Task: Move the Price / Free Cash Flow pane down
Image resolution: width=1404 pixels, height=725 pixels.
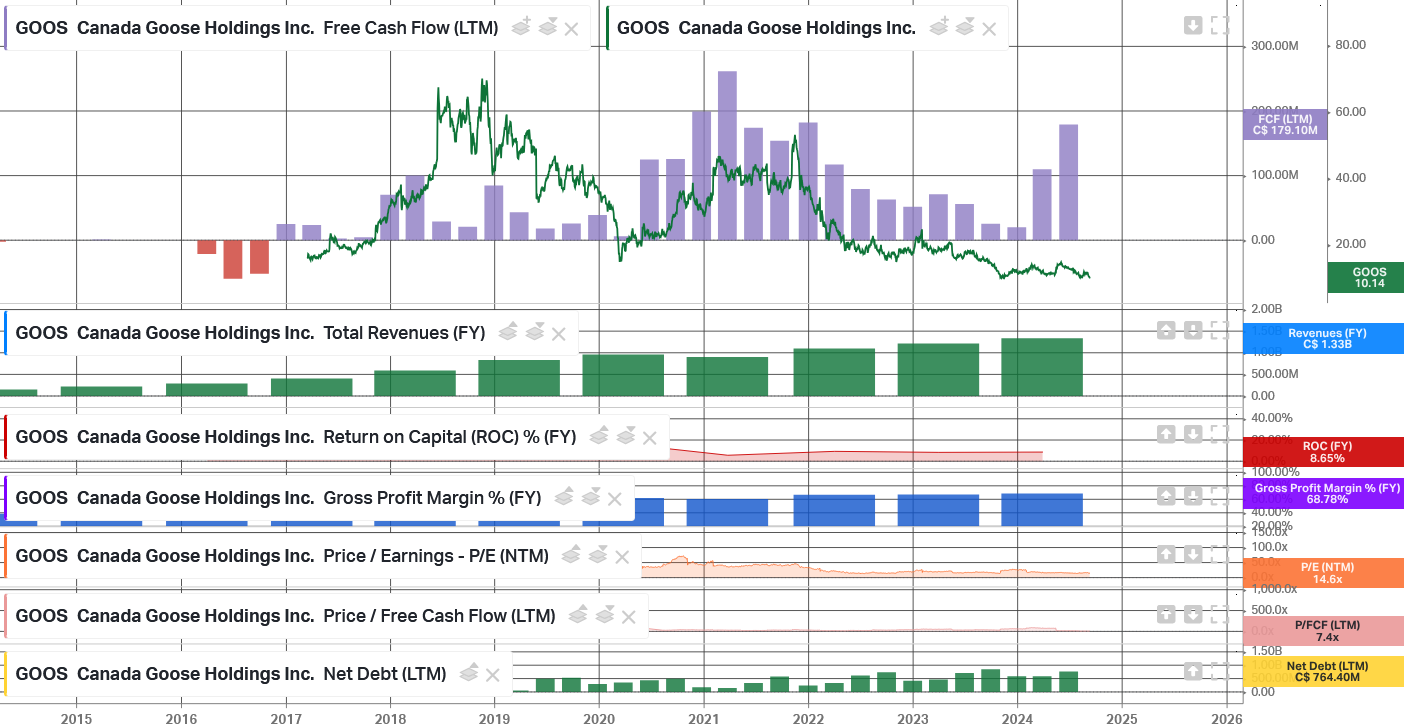Action: 1193,613
